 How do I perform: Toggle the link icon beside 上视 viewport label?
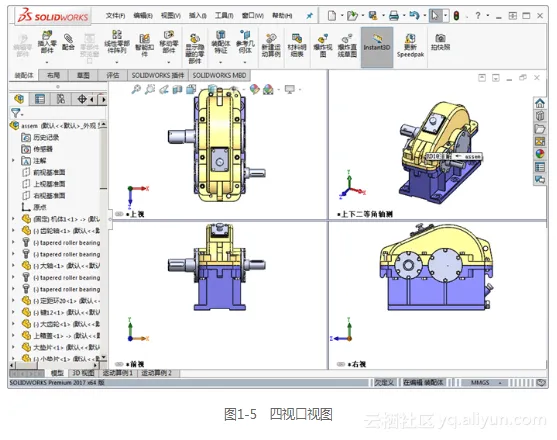click(x=119, y=214)
